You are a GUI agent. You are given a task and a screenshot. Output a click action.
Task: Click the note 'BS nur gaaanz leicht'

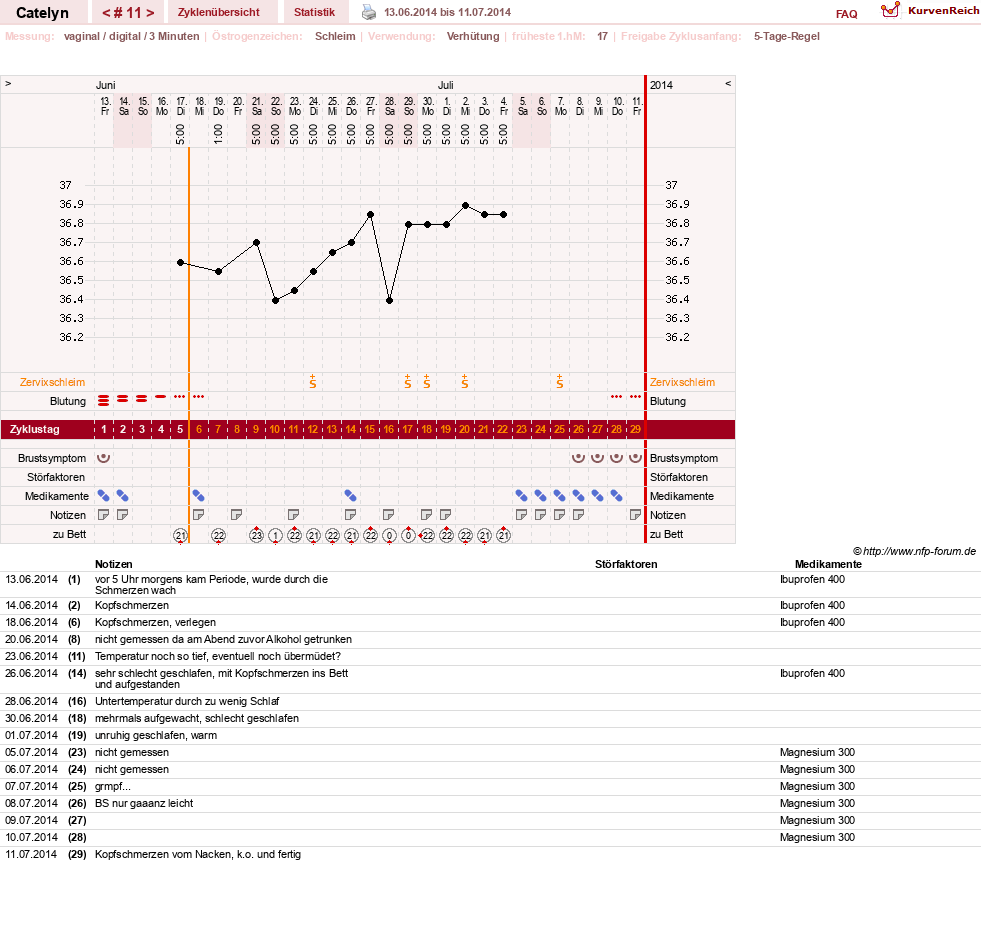(x=144, y=803)
